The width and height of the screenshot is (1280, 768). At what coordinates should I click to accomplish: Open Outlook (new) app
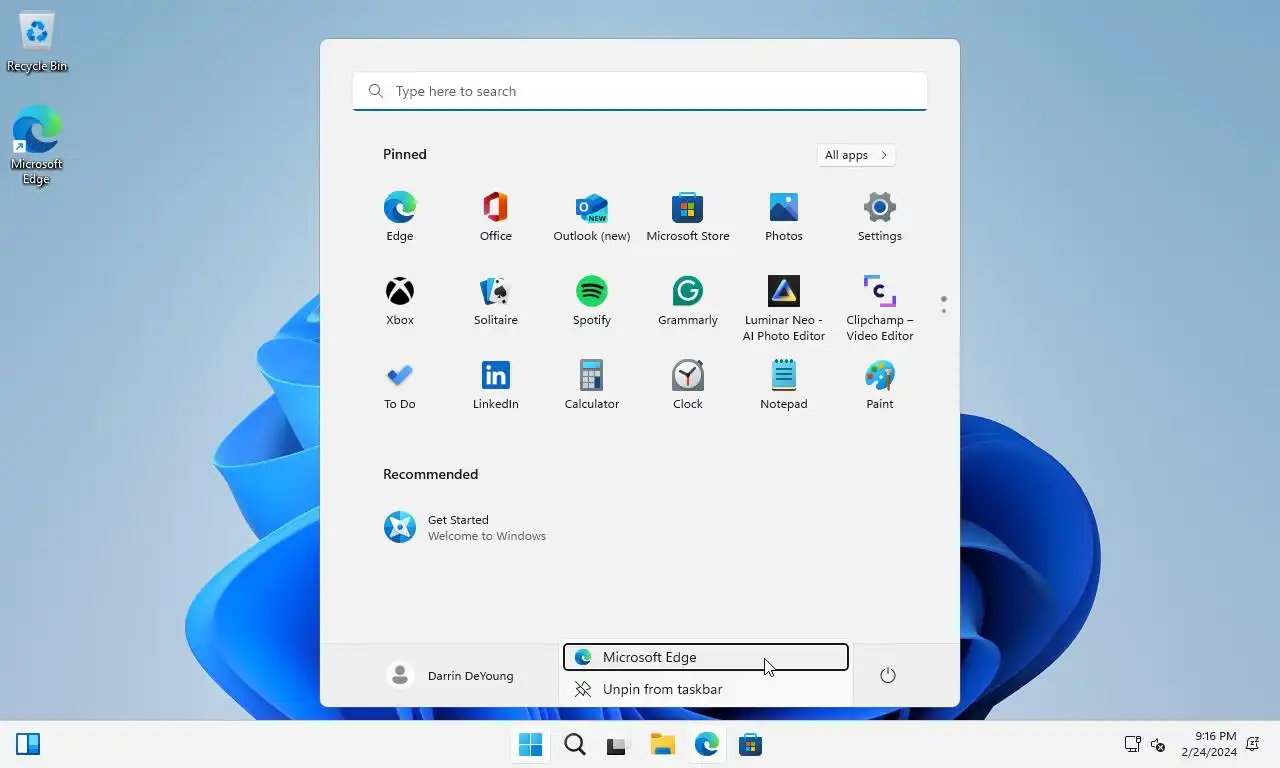(x=592, y=217)
